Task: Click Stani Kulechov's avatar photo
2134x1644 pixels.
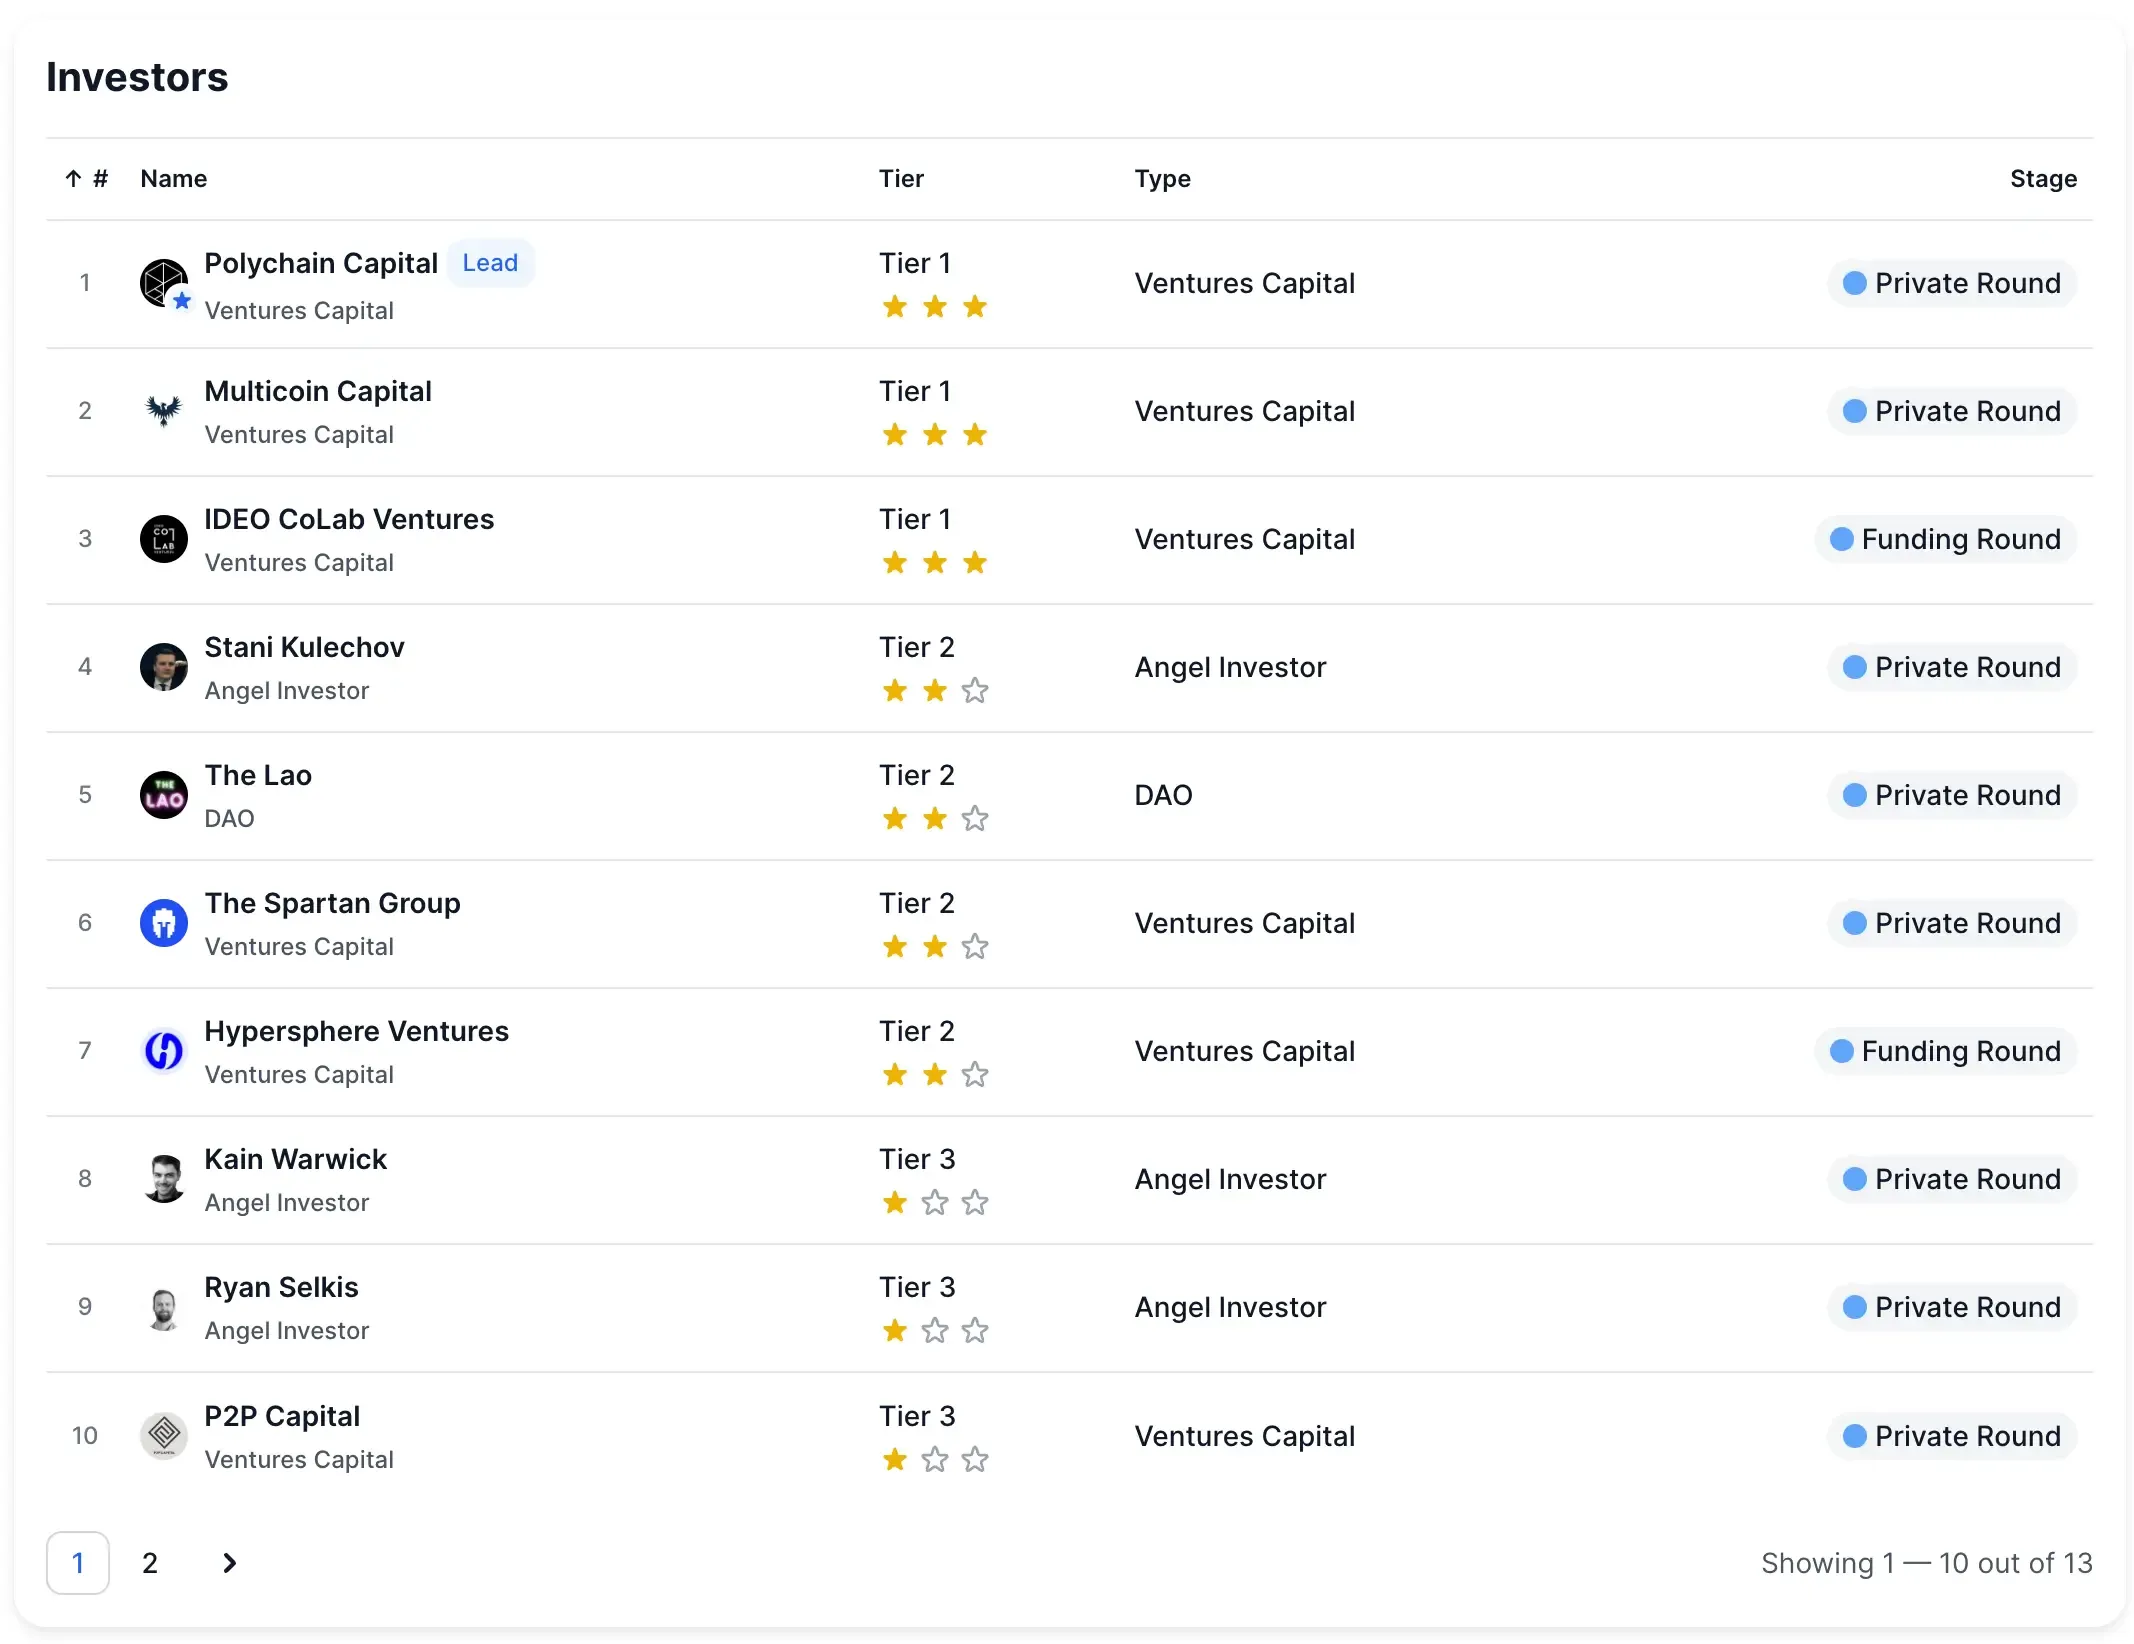Action: tap(163, 667)
